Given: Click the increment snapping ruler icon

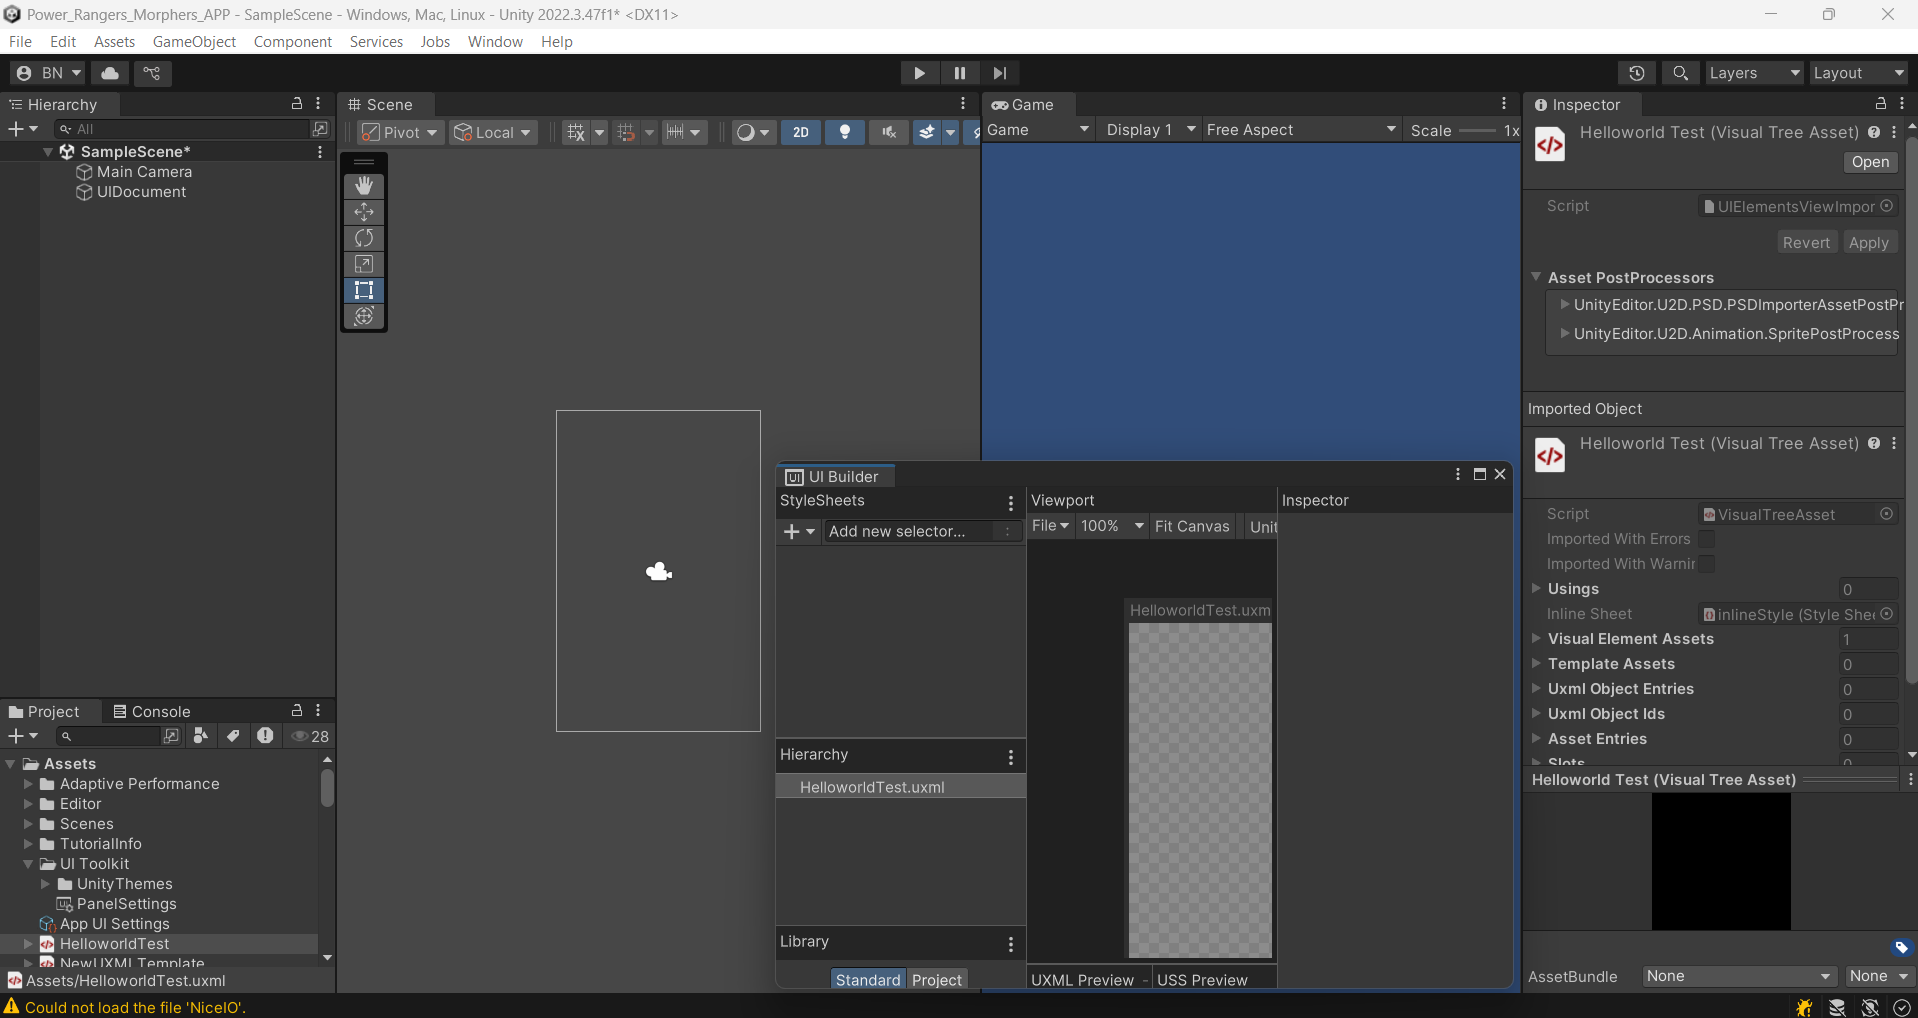Looking at the screenshot, I should tap(676, 132).
